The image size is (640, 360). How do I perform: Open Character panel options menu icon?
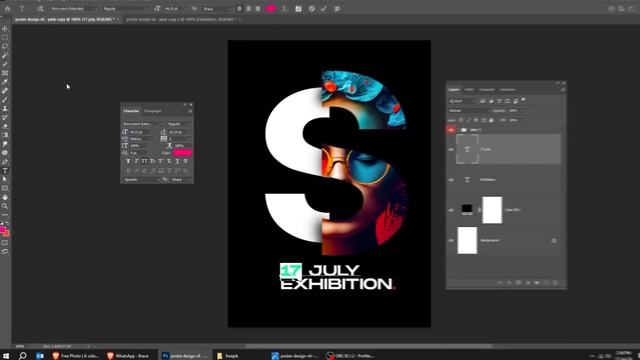coord(190,111)
